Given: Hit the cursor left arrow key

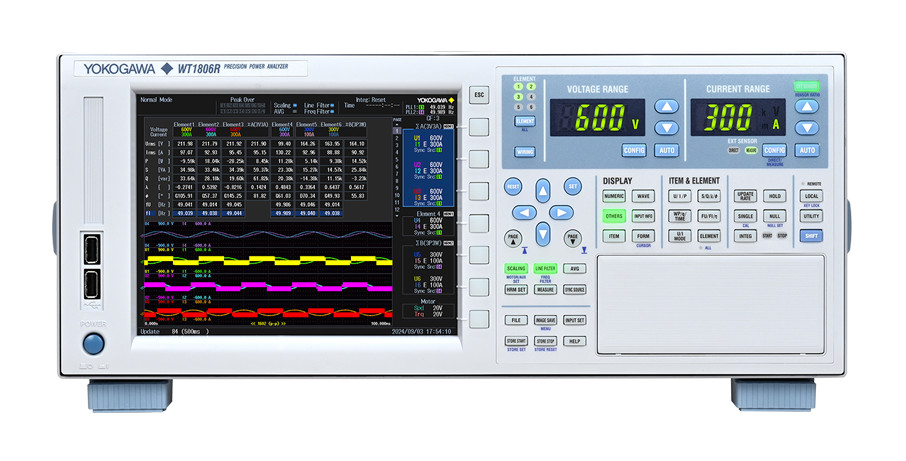Looking at the screenshot, I should pyautogui.click(x=524, y=213).
